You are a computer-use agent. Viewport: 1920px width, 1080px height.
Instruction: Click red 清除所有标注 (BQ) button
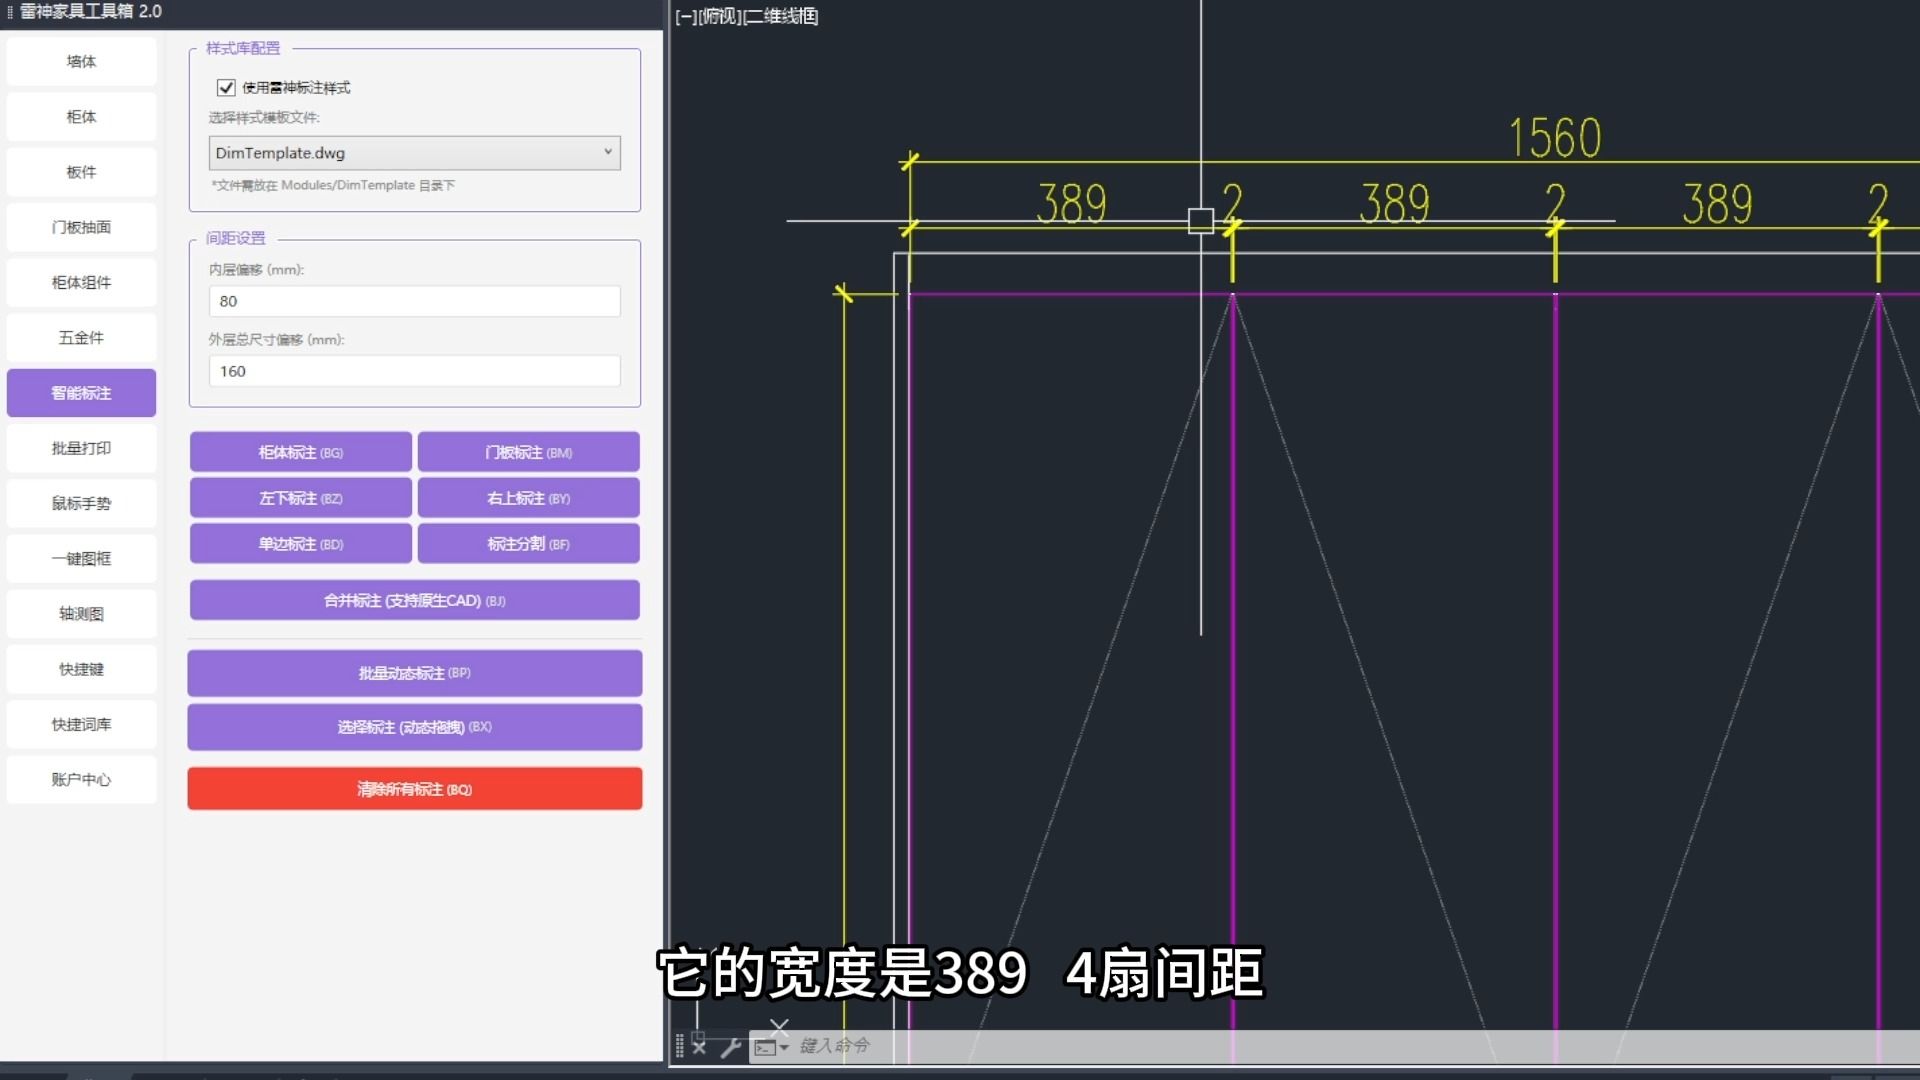pos(415,789)
